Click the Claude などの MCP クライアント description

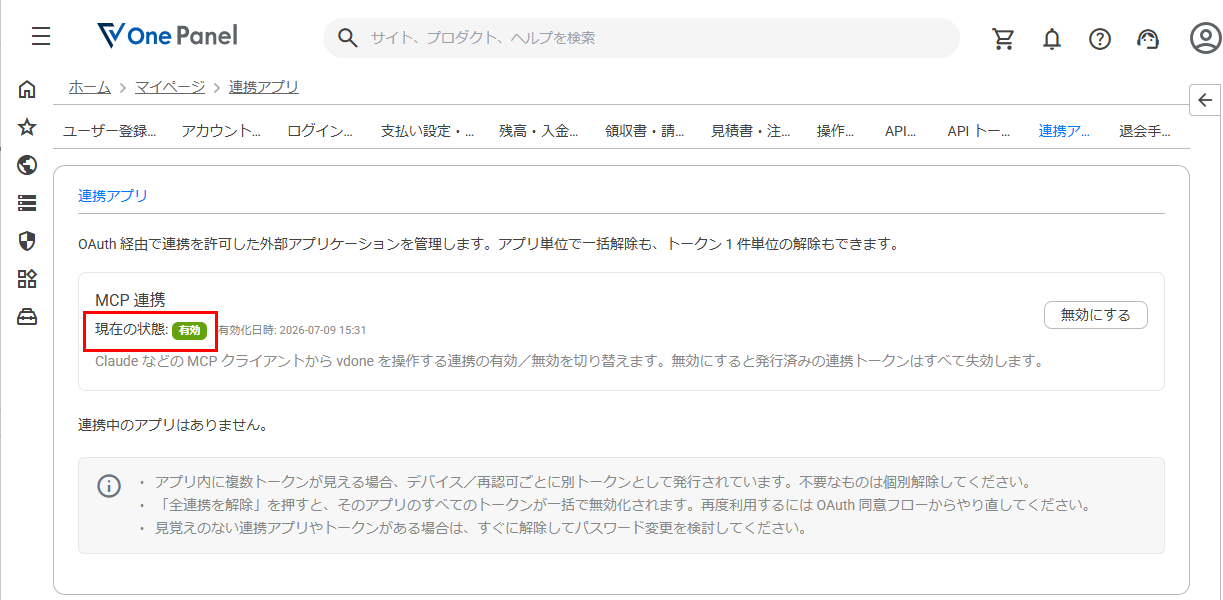click(x=569, y=361)
